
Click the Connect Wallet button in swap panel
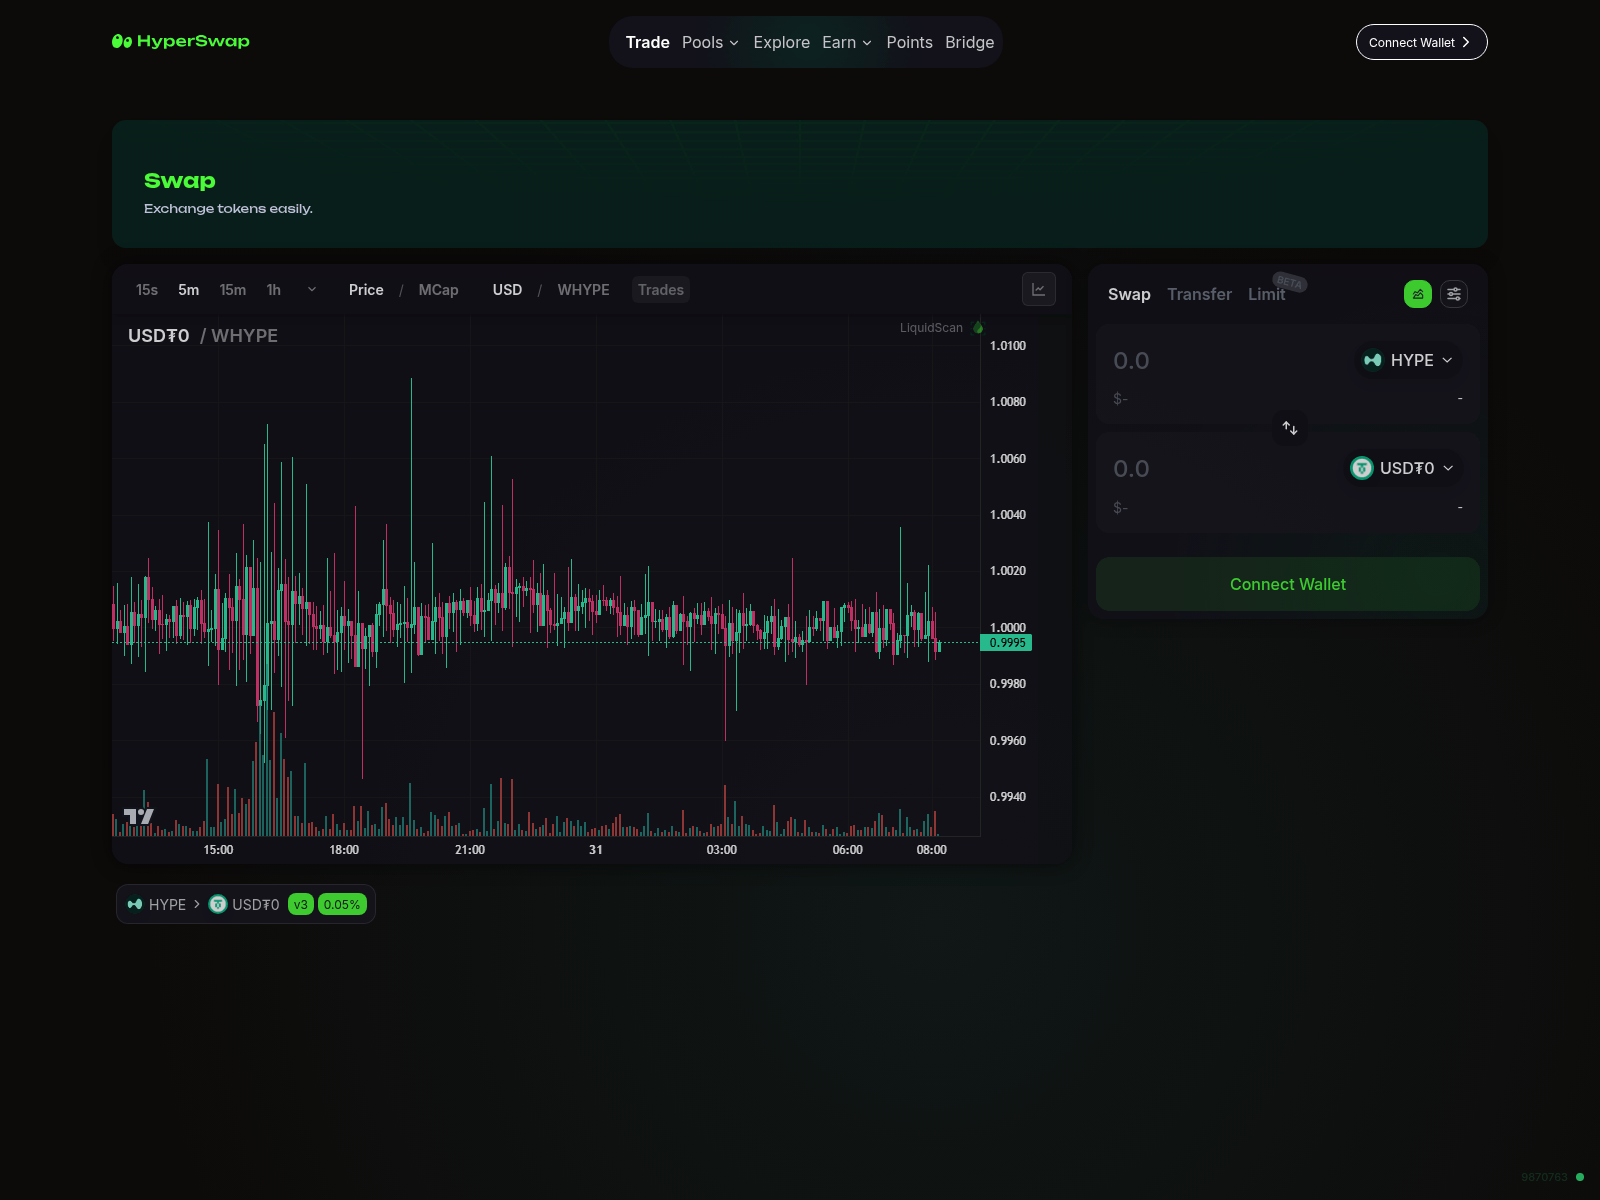[x=1287, y=584]
